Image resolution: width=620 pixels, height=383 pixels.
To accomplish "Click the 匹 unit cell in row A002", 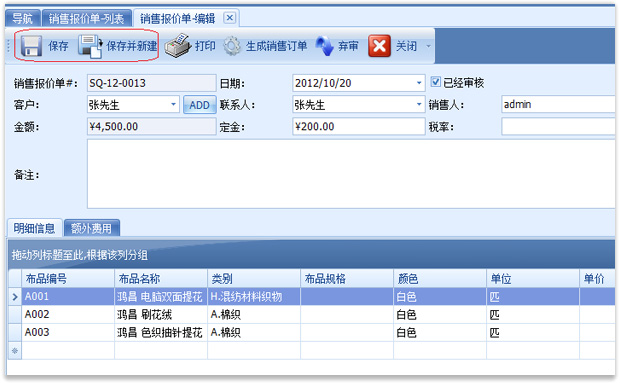I will click(533, 315).
